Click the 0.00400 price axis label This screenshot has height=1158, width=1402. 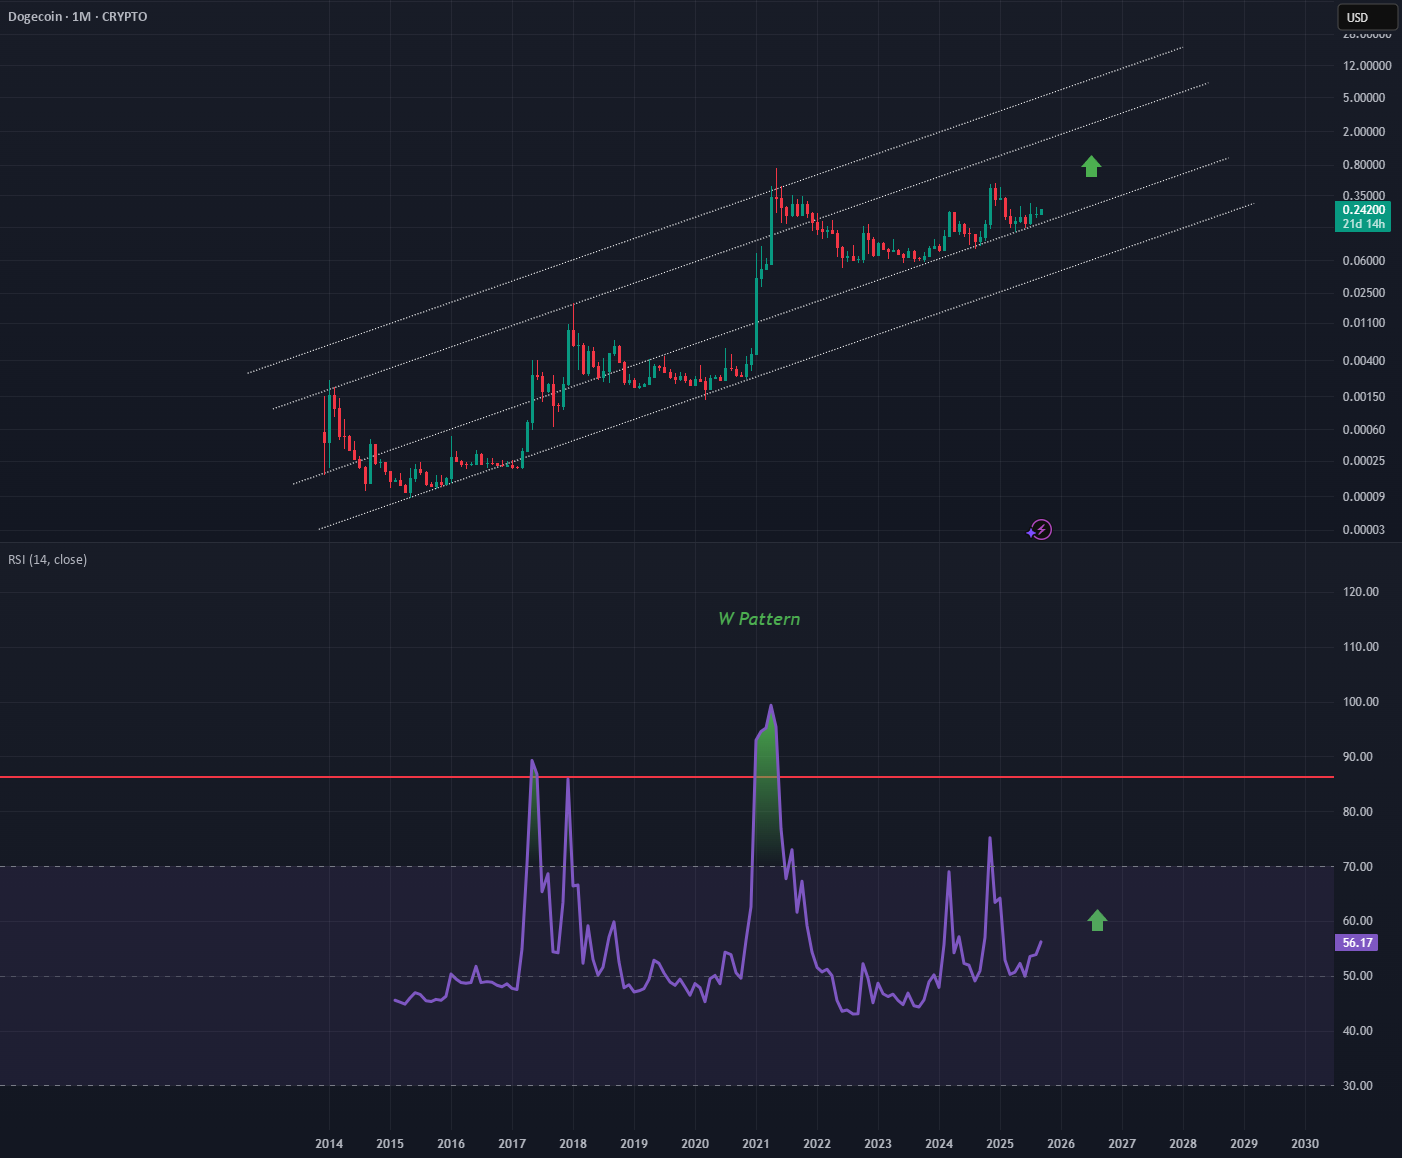[1364, 361]
